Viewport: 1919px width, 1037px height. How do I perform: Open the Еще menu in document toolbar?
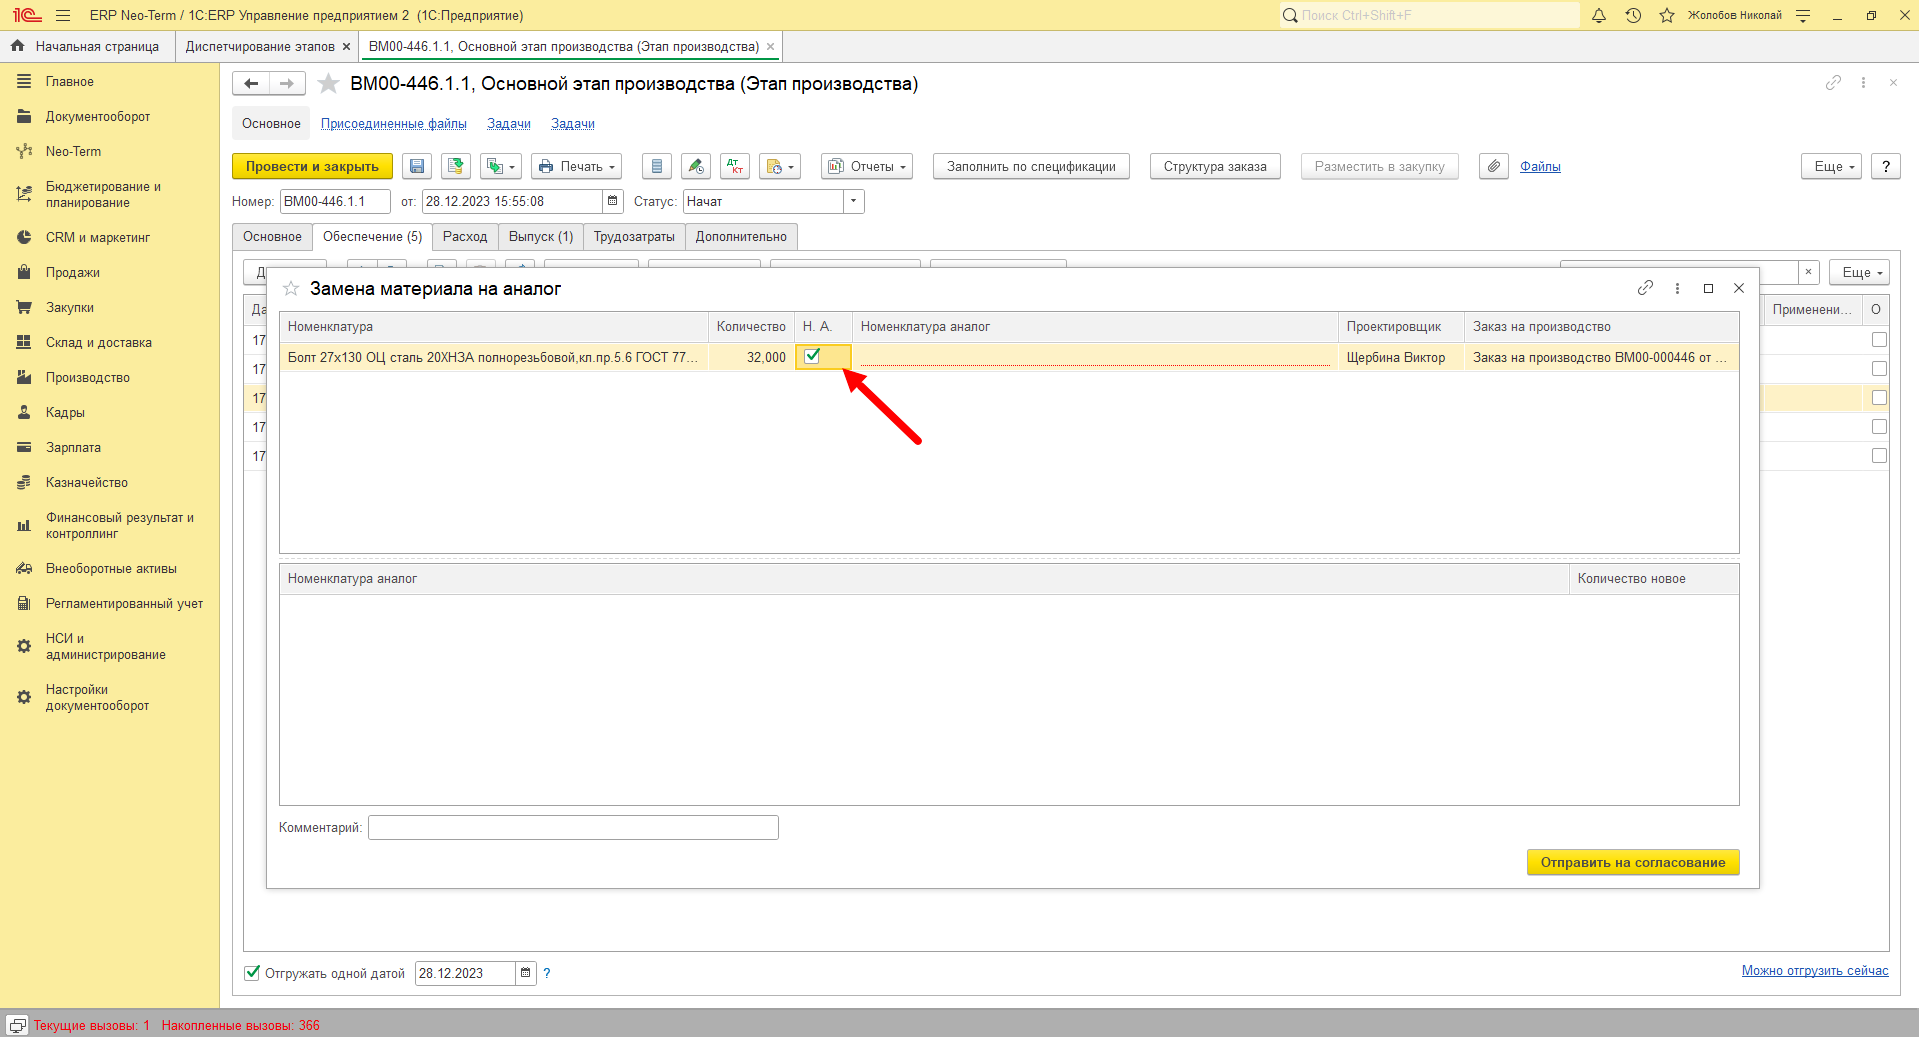tap(1832, 167)
